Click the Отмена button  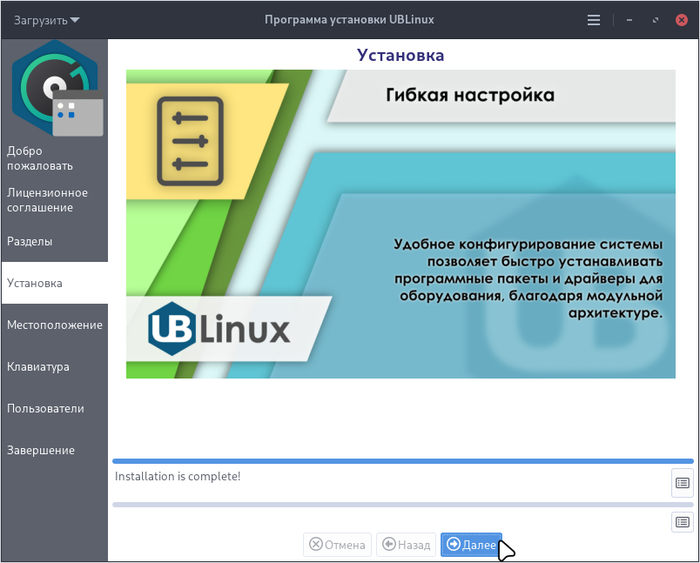337,545
